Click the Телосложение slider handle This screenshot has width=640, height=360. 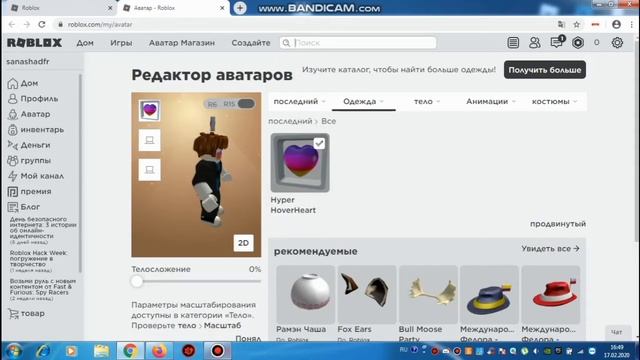pyautogui.click(x=137, y=281)
